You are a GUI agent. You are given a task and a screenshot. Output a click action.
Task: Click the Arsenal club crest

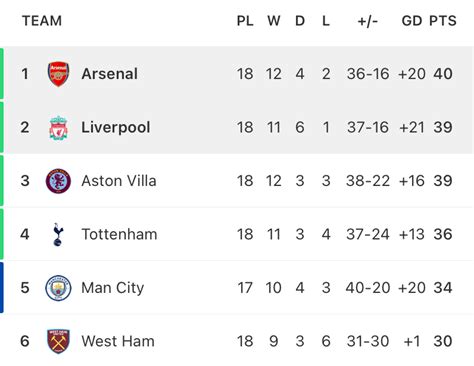click(58, 74)
